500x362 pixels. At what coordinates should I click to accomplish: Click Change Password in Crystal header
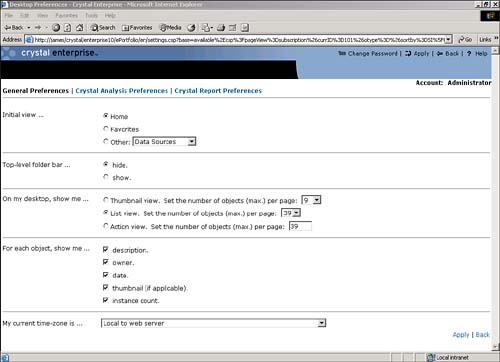368,53
